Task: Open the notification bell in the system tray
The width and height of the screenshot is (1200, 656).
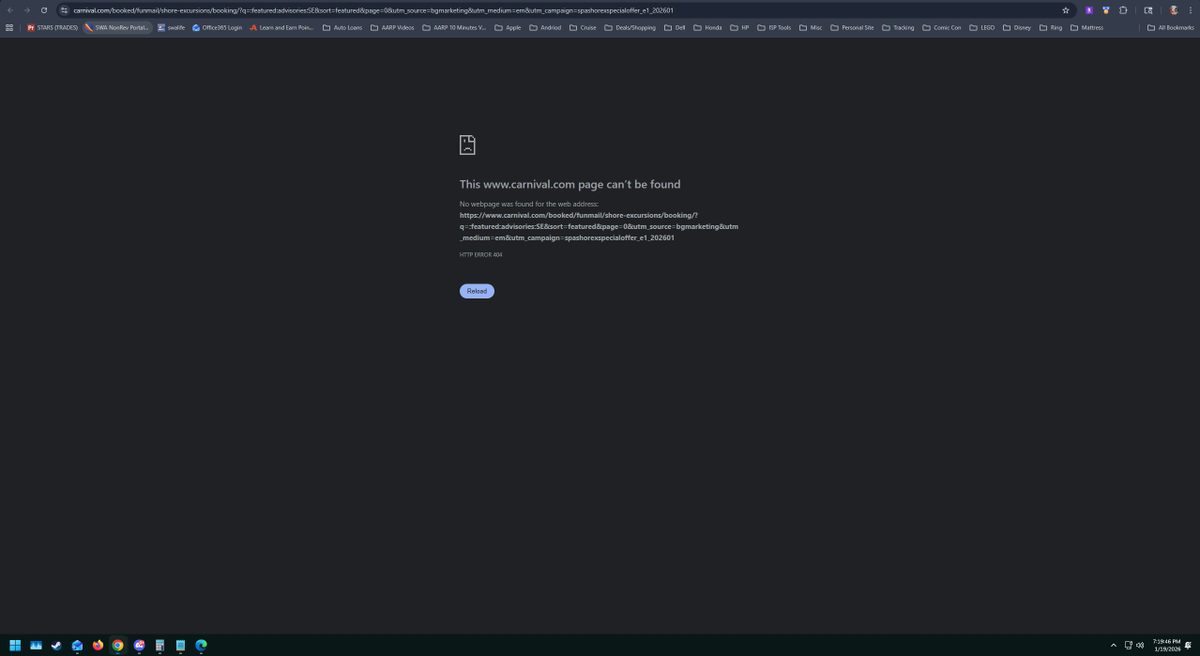Action: click(x=1189, y=645)
